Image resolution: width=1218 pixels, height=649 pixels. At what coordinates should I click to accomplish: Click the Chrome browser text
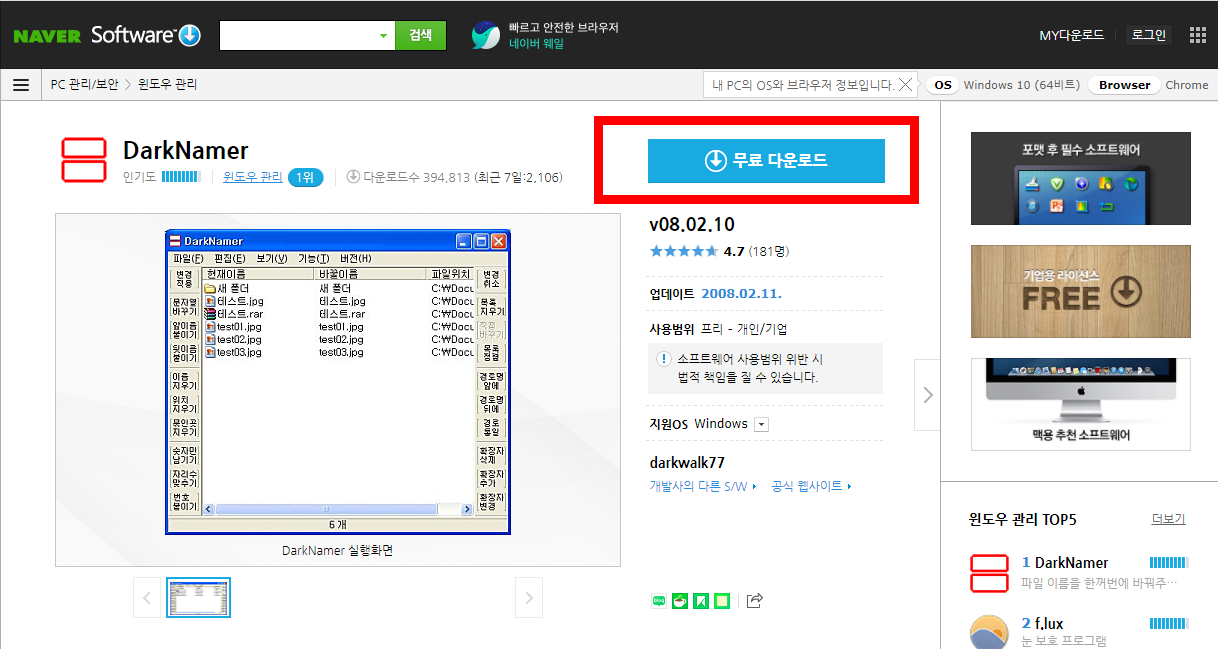pos(1187,85)
